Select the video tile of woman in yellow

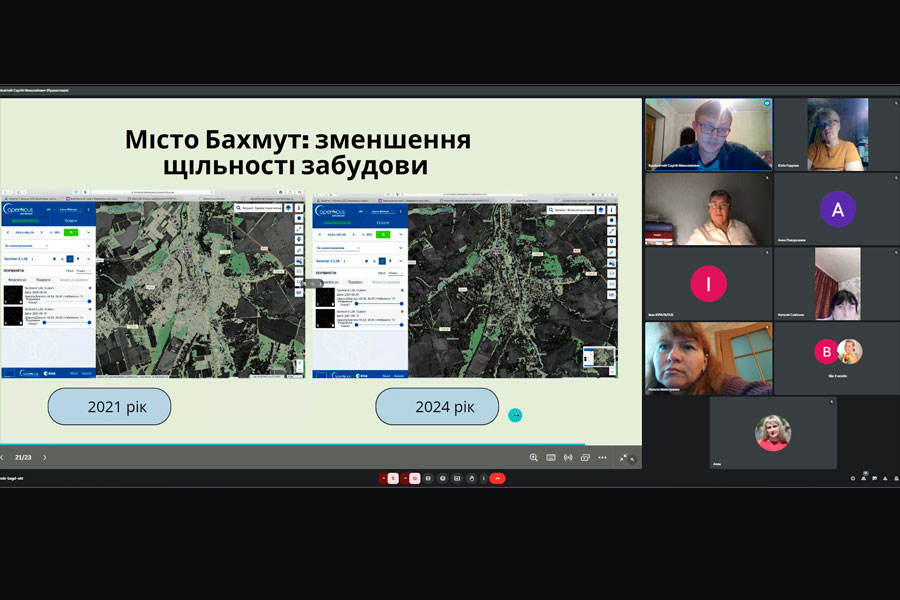click(x=837, y=134)
